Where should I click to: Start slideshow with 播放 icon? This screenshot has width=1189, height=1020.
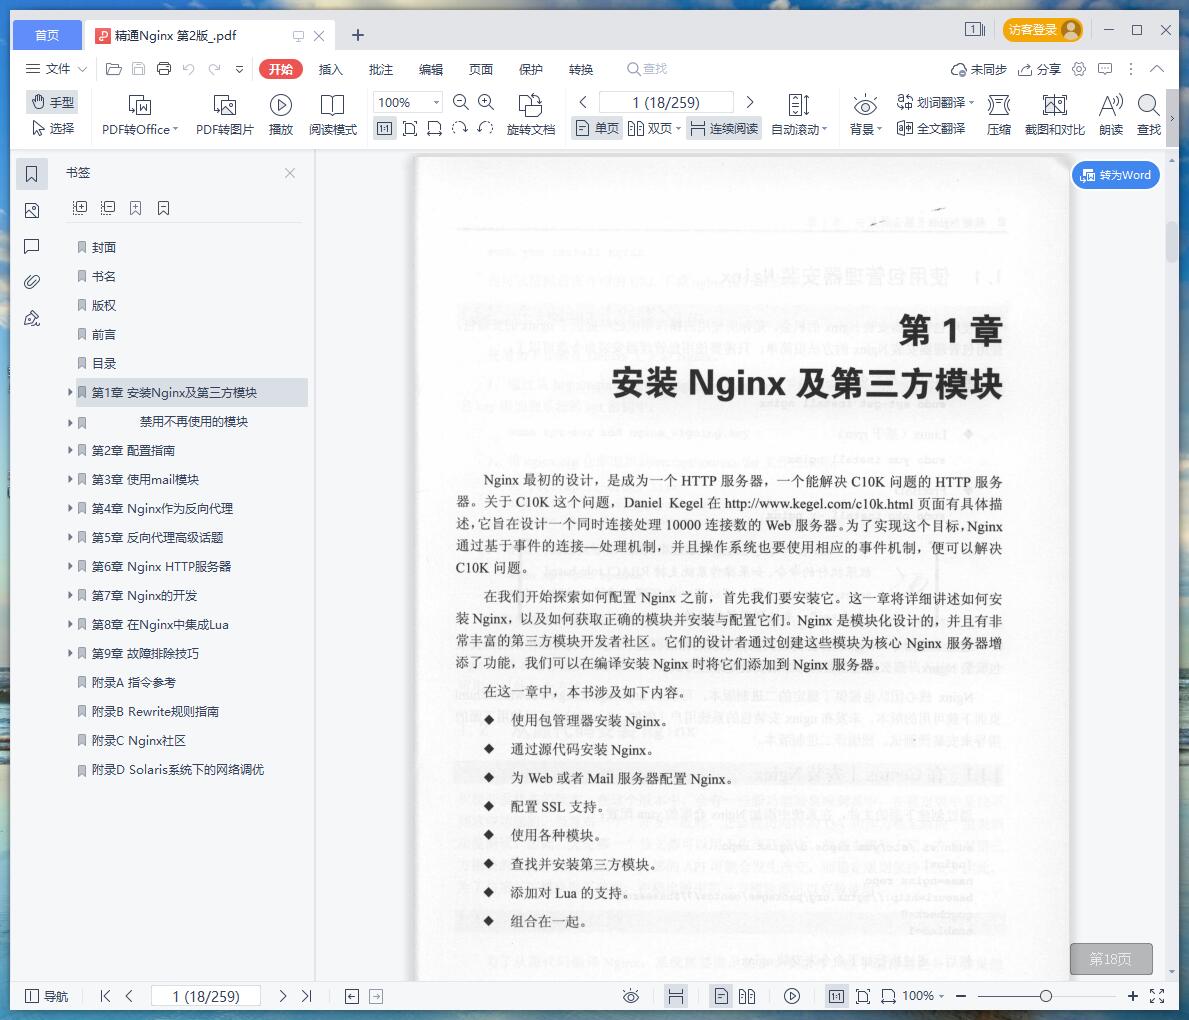pos(281,115)
